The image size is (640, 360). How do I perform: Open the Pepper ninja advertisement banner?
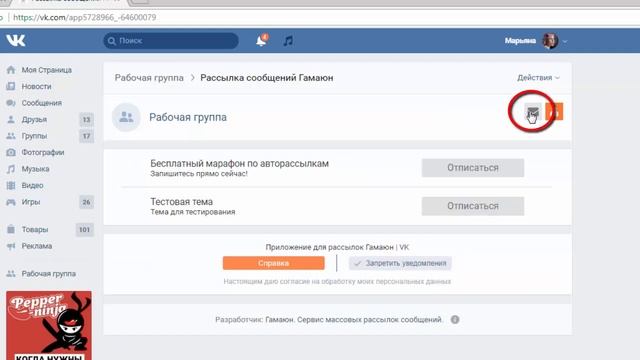click(49, 325)
